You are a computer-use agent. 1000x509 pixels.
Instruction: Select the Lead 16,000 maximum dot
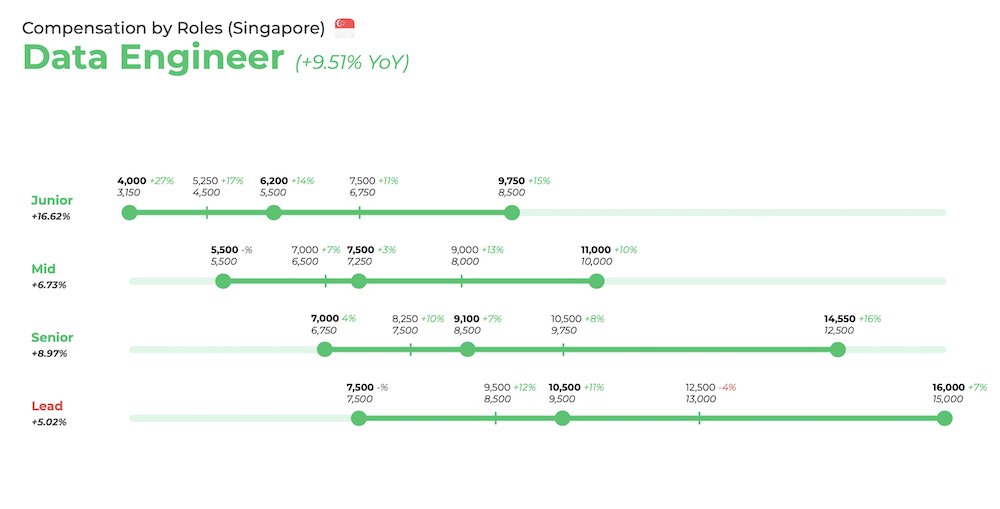click(x=945, y=418)
